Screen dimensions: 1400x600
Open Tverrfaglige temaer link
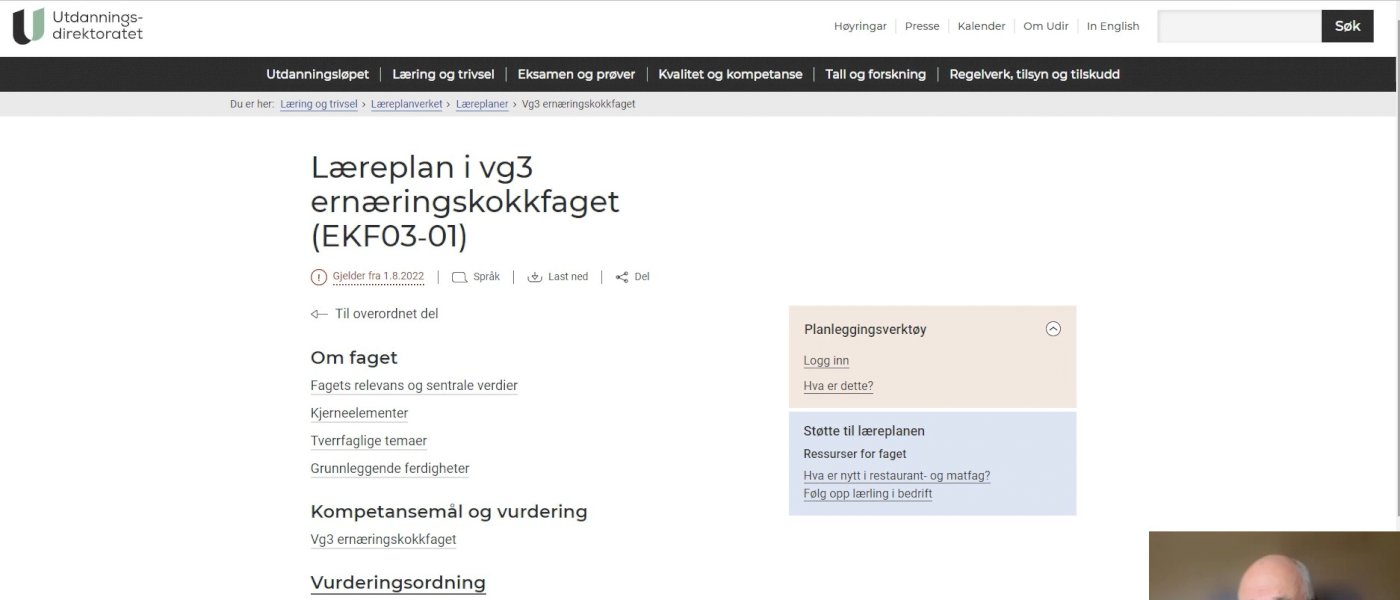pos(369,441)
